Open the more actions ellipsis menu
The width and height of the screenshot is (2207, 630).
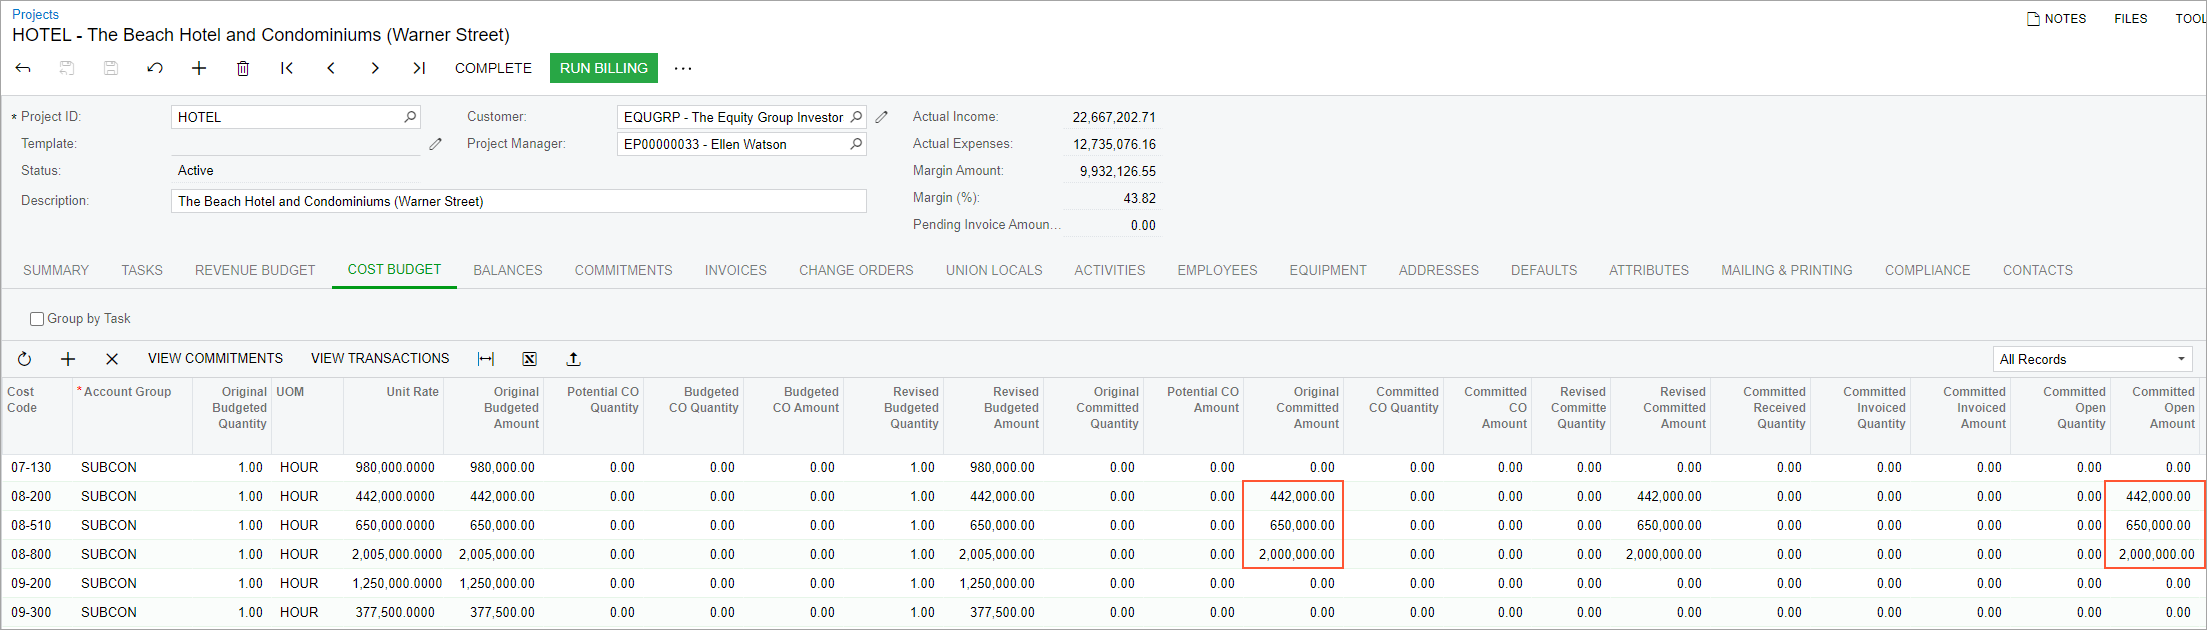coord(683,68)
